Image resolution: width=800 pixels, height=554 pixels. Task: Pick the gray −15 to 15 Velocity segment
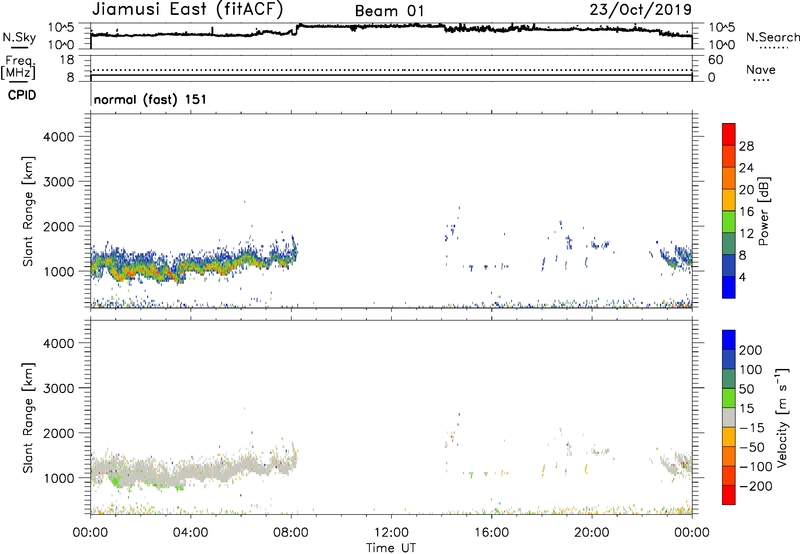click(x=729, y=417)
